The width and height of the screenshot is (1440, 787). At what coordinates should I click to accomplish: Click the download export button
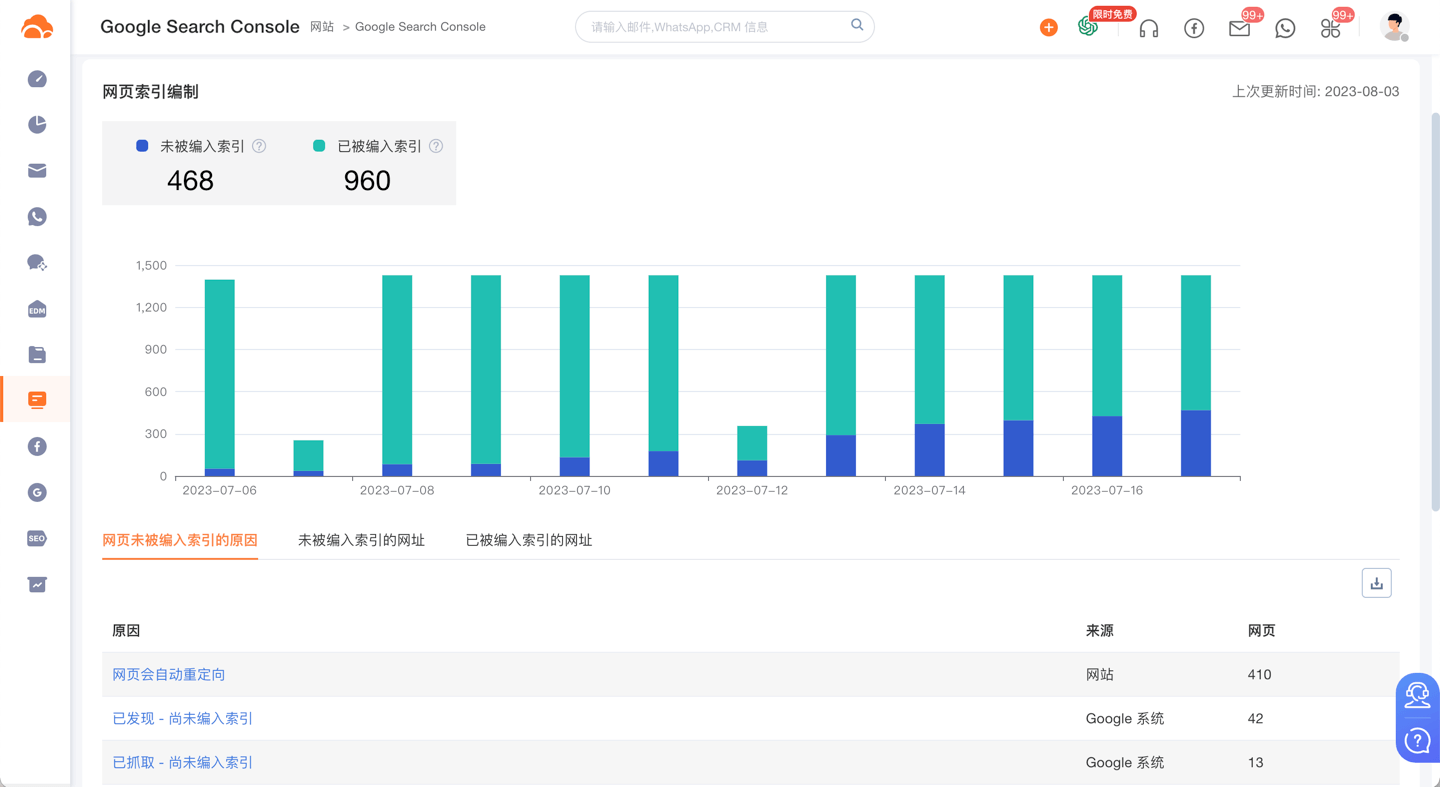click(1377, 583)
